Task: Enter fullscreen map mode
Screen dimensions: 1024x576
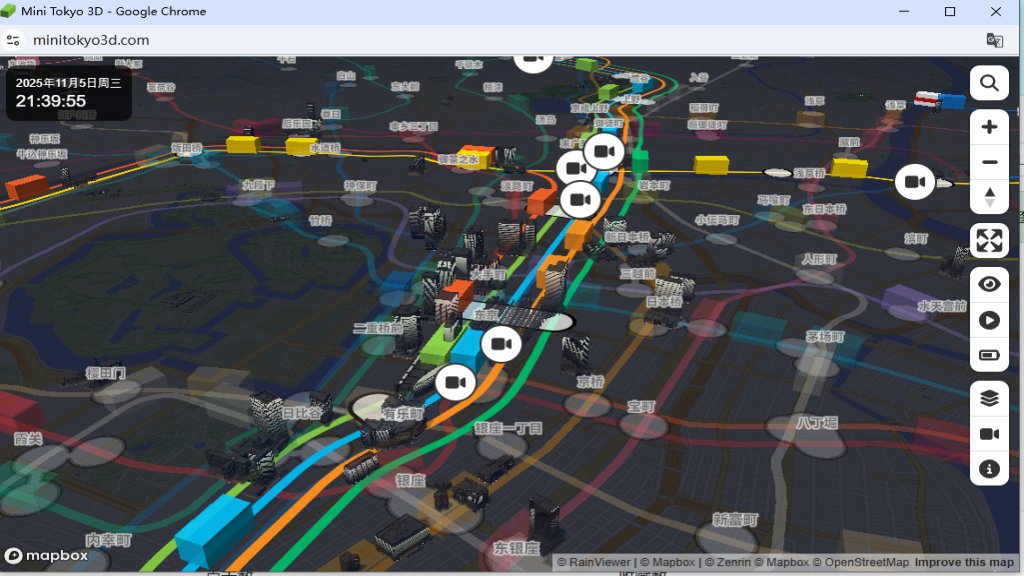Action: (989, 241)
